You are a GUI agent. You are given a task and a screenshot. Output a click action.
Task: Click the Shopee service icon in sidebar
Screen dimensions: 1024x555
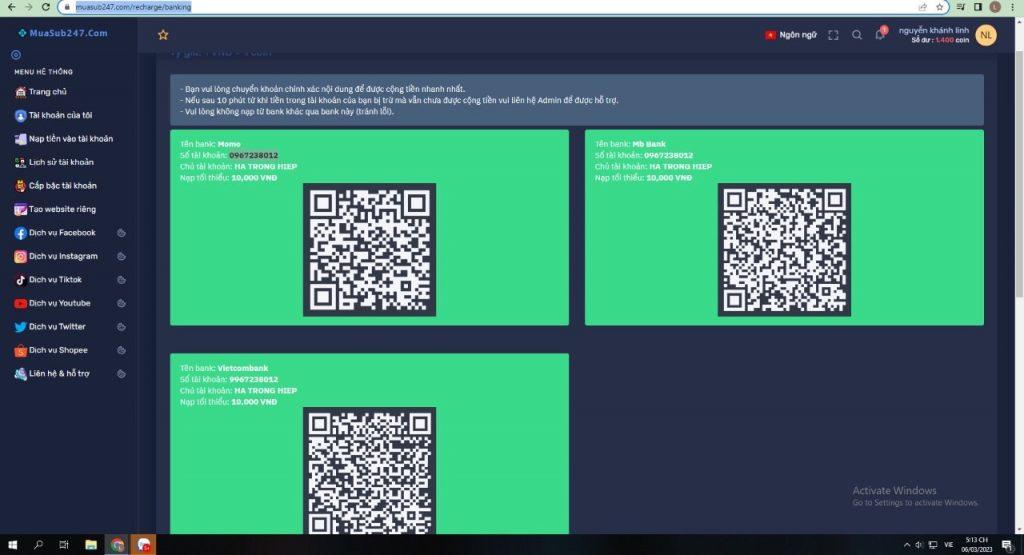[20, 351]
